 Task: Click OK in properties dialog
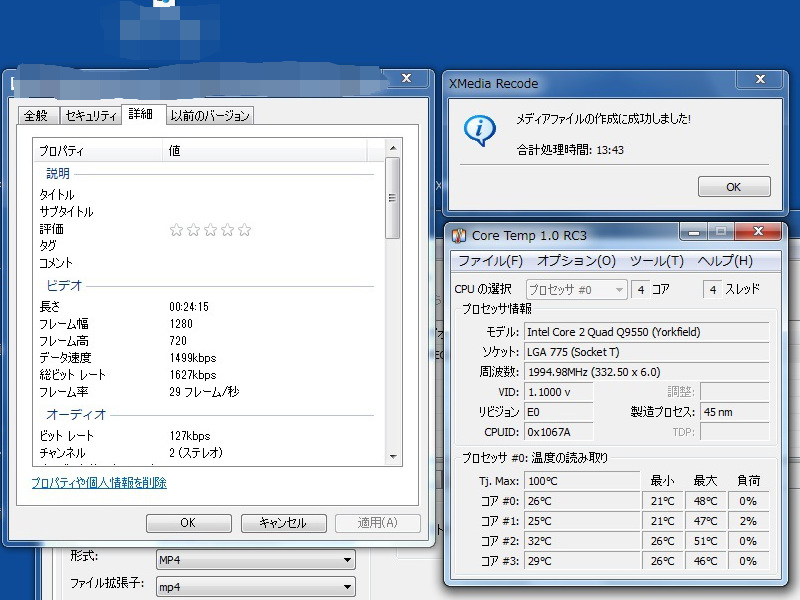click(188, 523)
